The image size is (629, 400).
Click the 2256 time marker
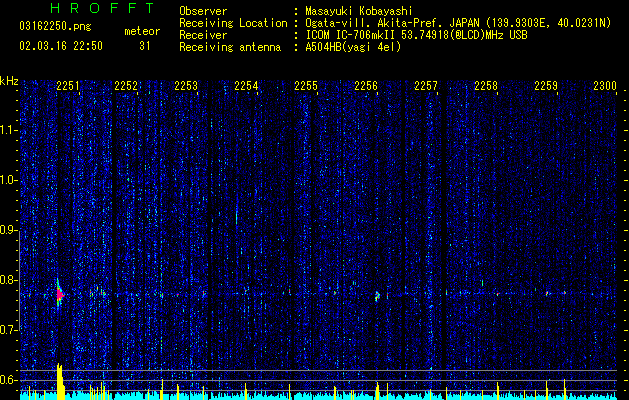click(x=366, y=86)
